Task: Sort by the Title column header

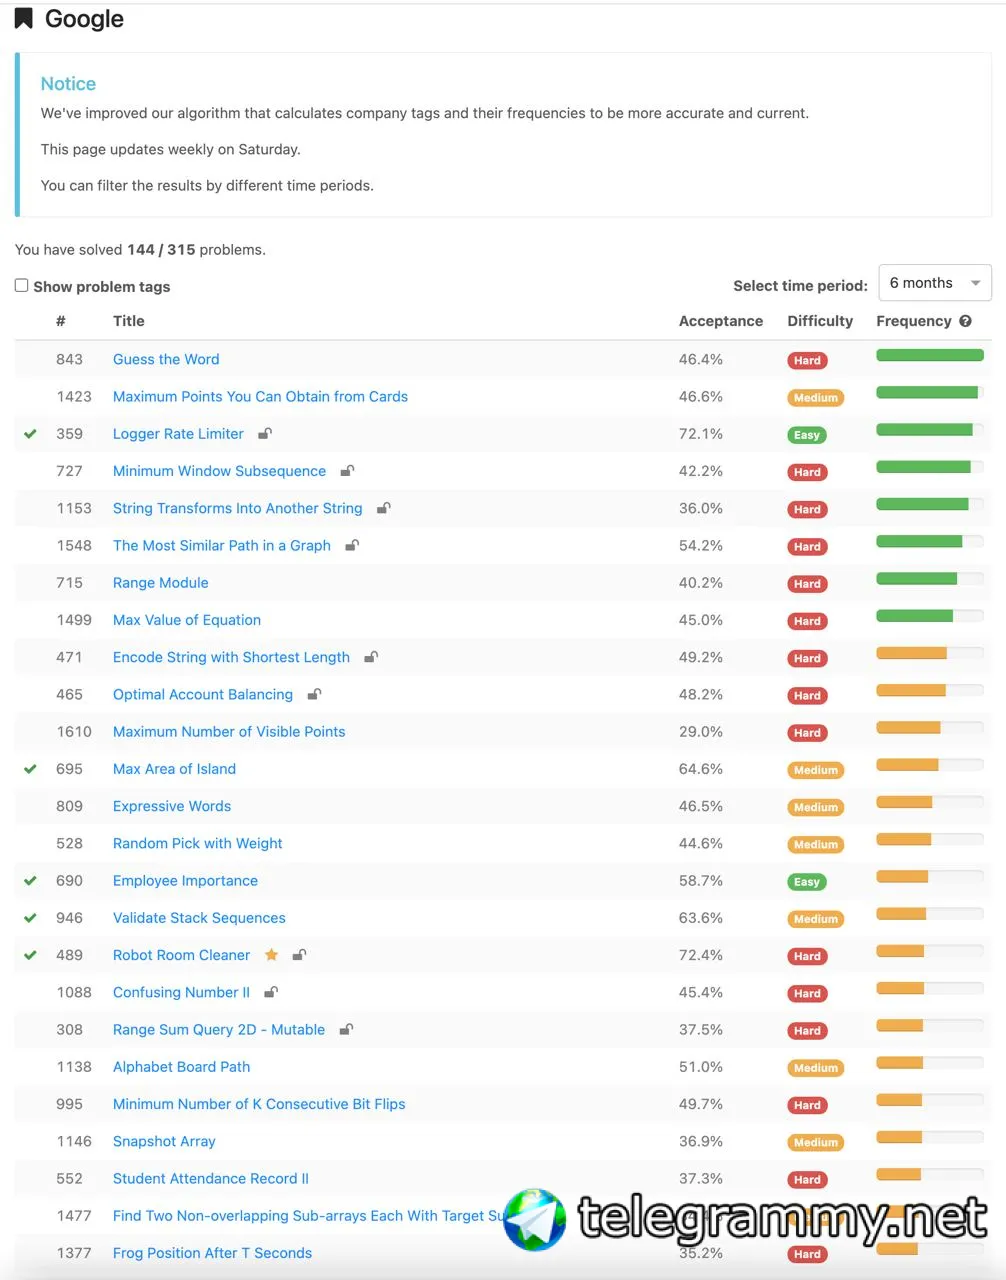Action: point(129,321)
